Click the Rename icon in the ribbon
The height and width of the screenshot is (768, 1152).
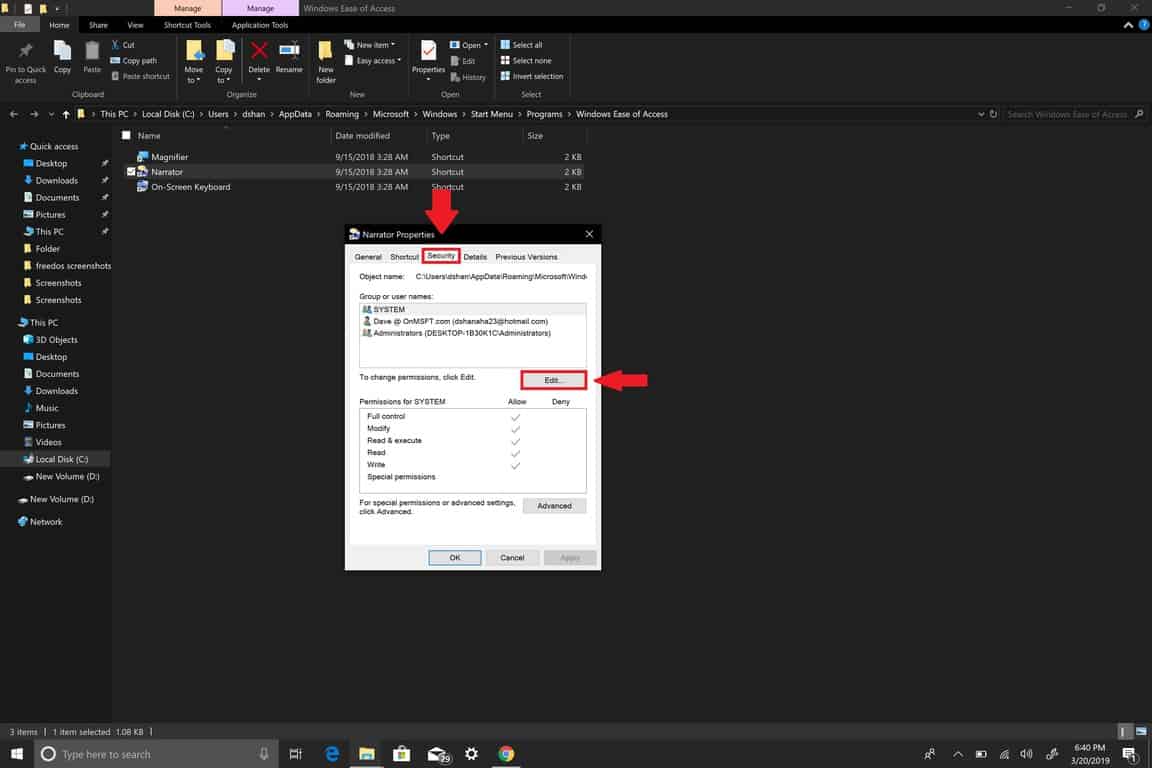(289, 51)
